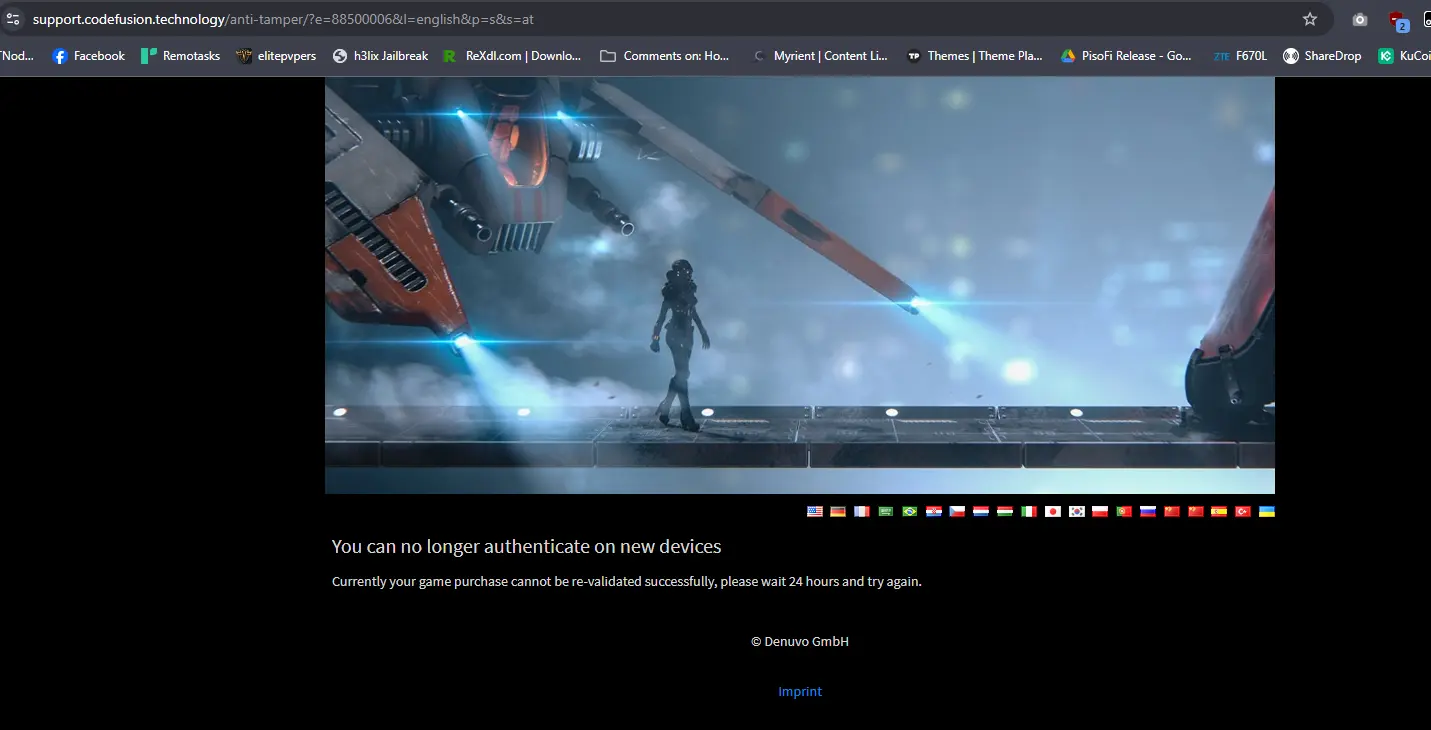Open the Remotasks bookmark

[180, 56]
